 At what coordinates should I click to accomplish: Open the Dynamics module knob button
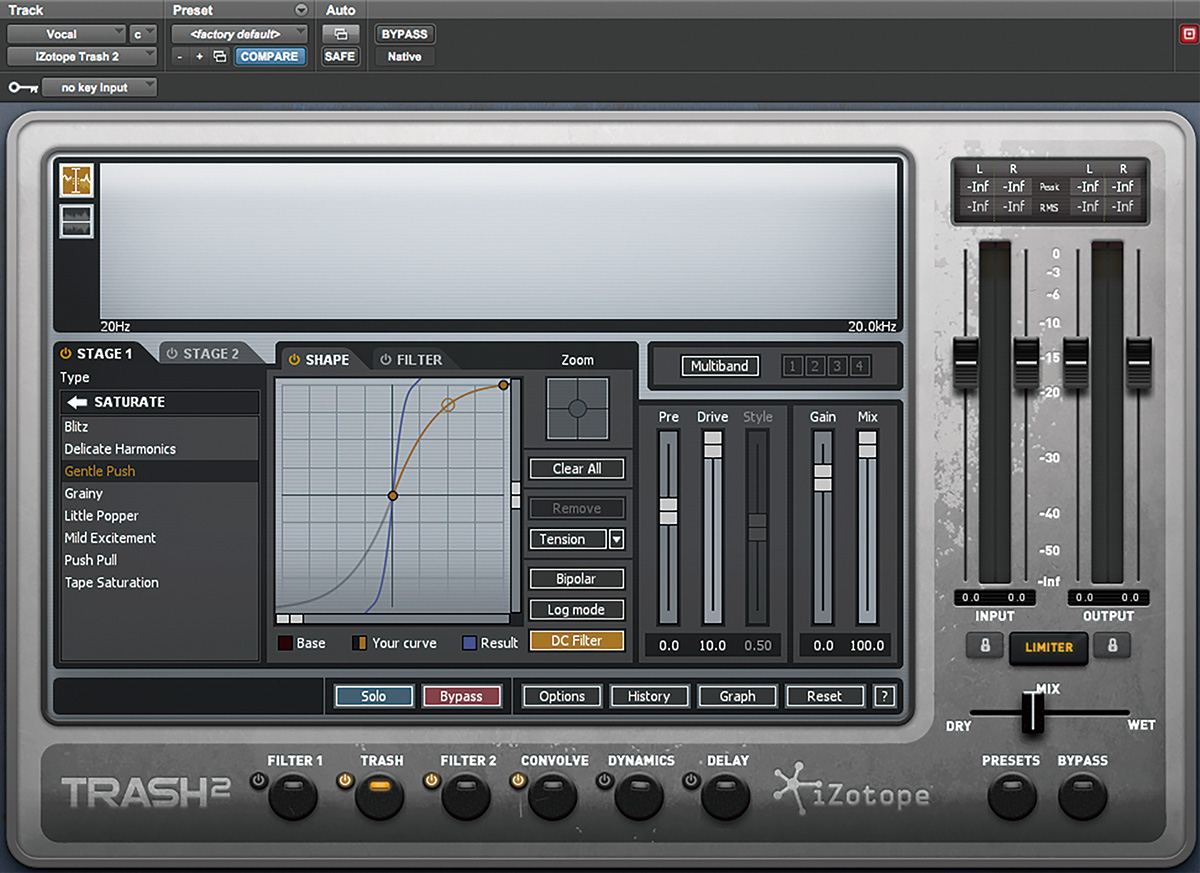pyautogui.click(x=640, y=796)
